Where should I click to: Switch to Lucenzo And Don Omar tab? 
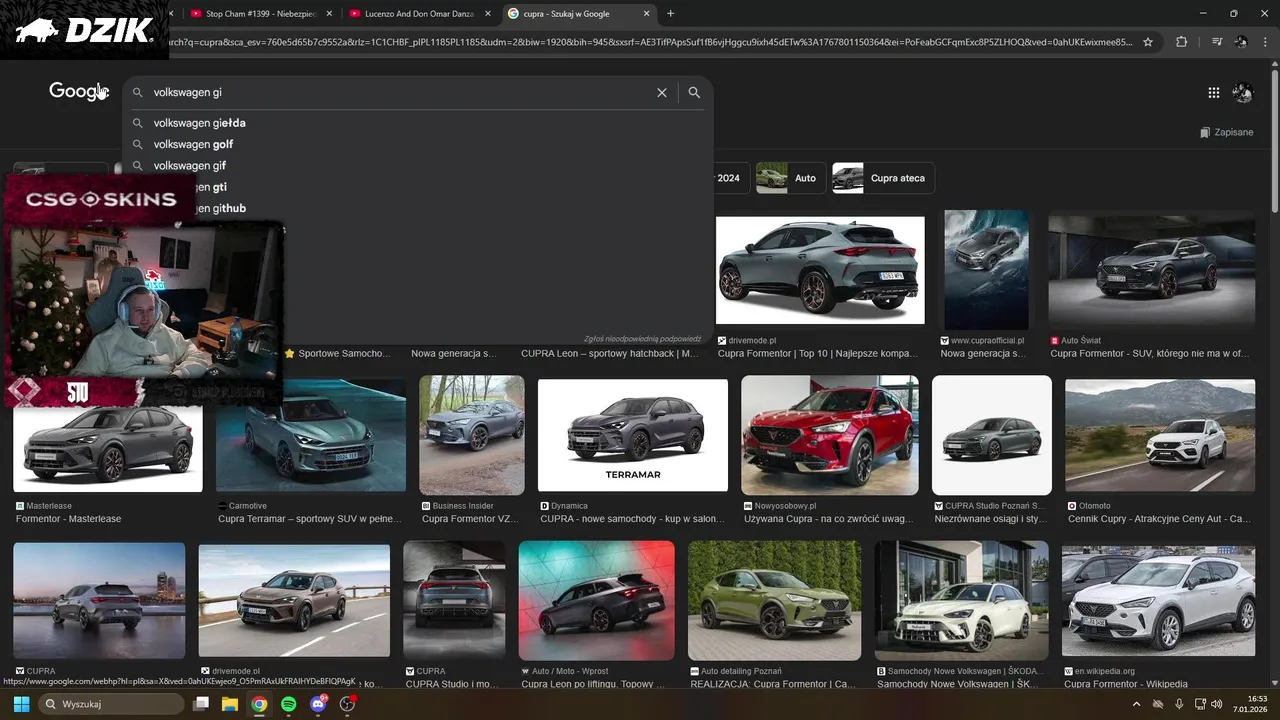click(420, 14)
